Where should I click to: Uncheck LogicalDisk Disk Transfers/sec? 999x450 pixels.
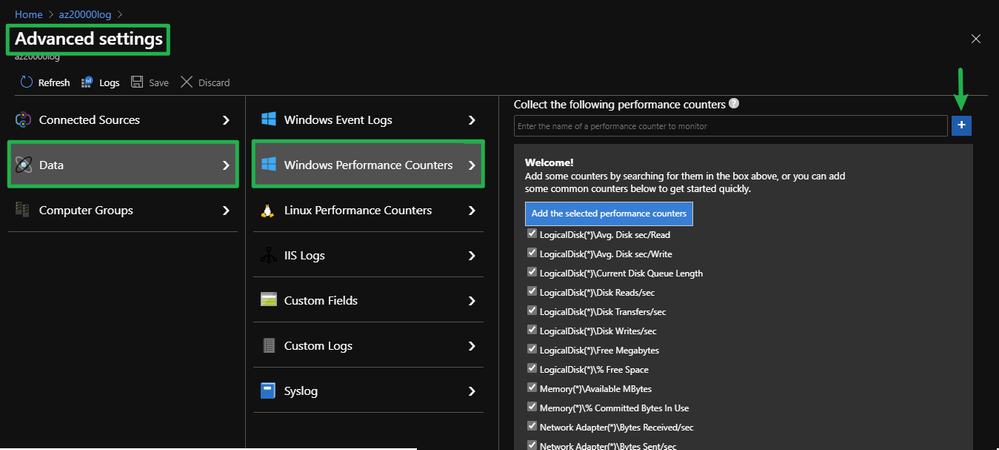pos(532,310)
